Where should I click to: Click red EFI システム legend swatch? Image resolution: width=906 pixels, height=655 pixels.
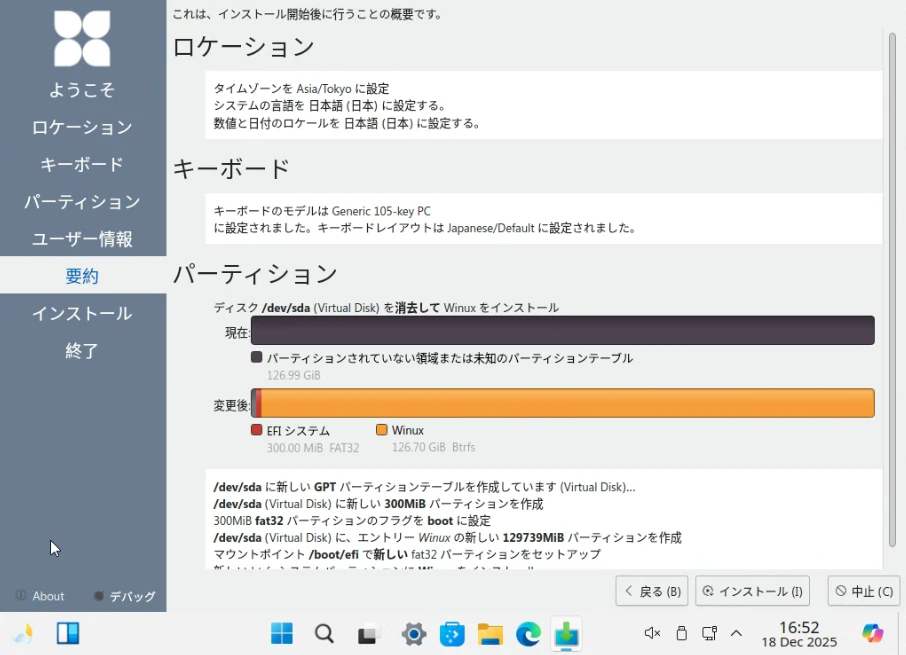[257, 430]
